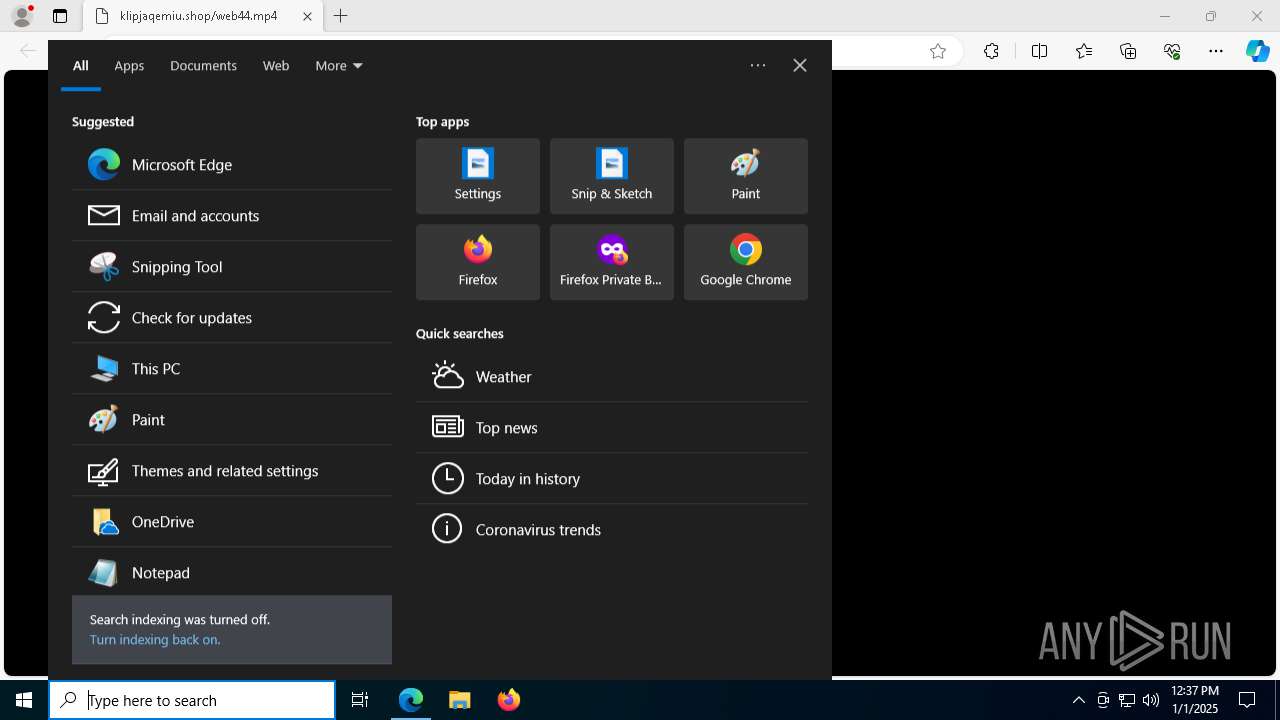Select the All search tab
This screenshot has width=1280, height=720.
[x=81, y=66]
